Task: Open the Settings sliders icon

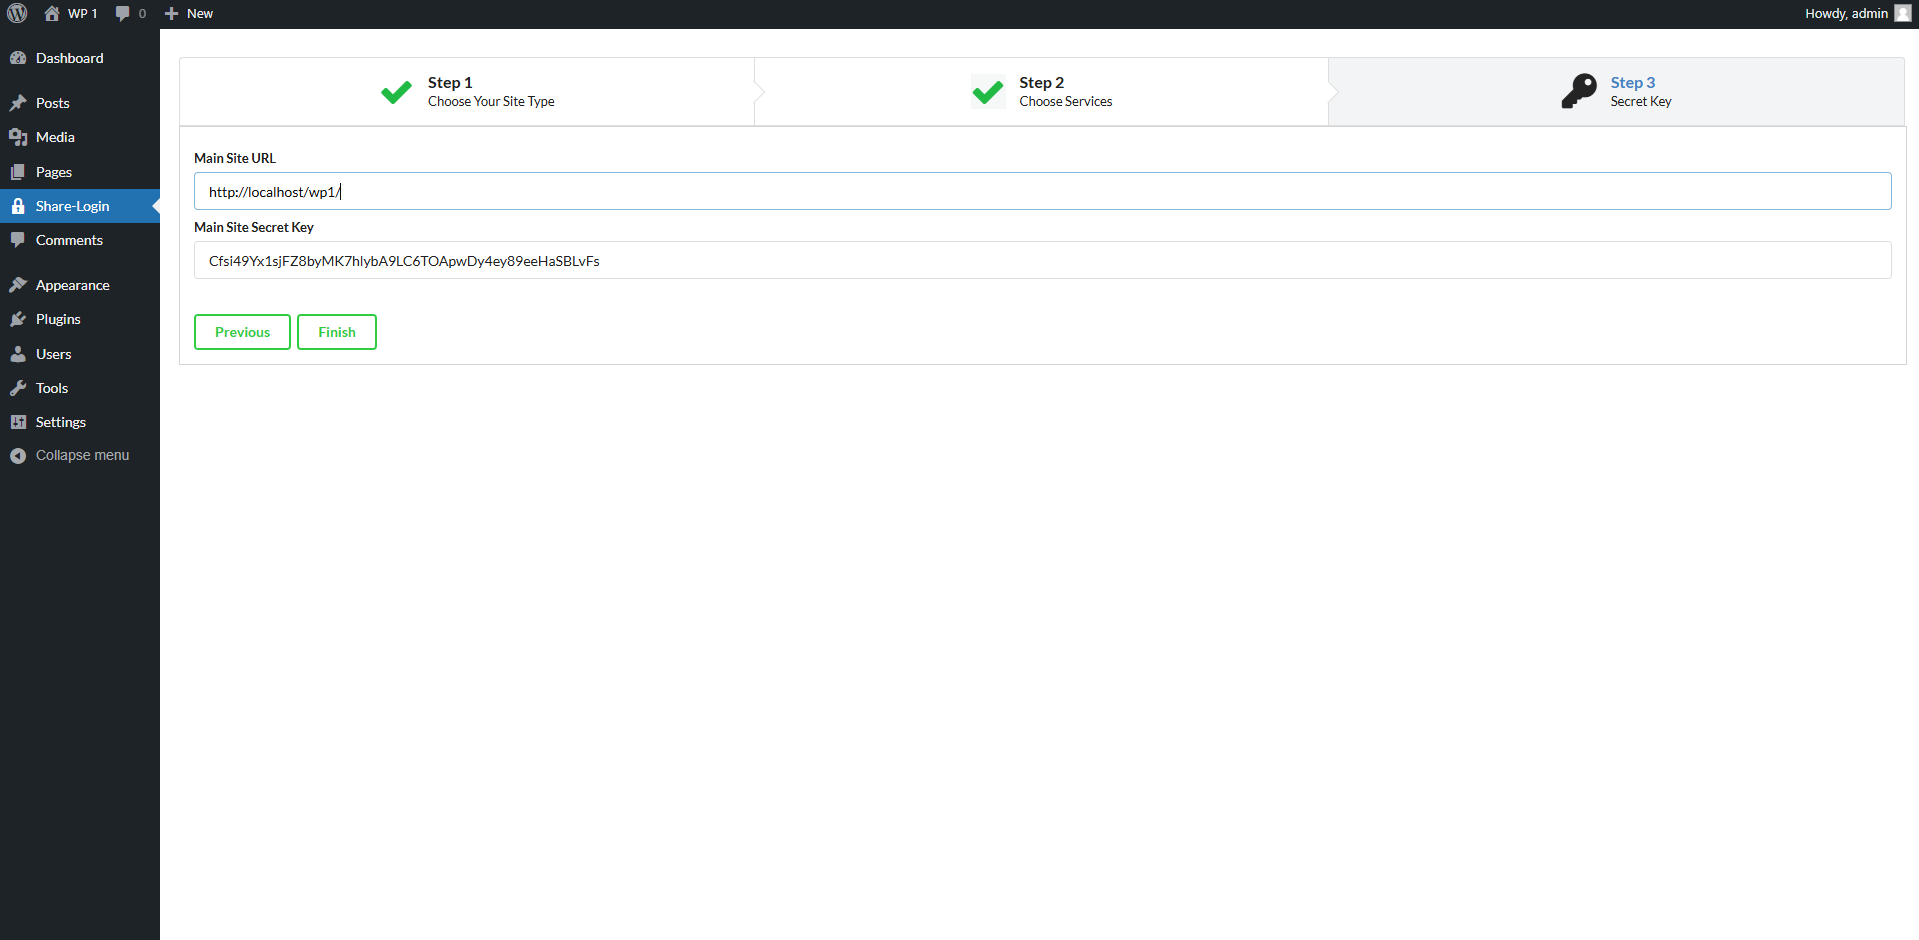Action: point(19,421)
